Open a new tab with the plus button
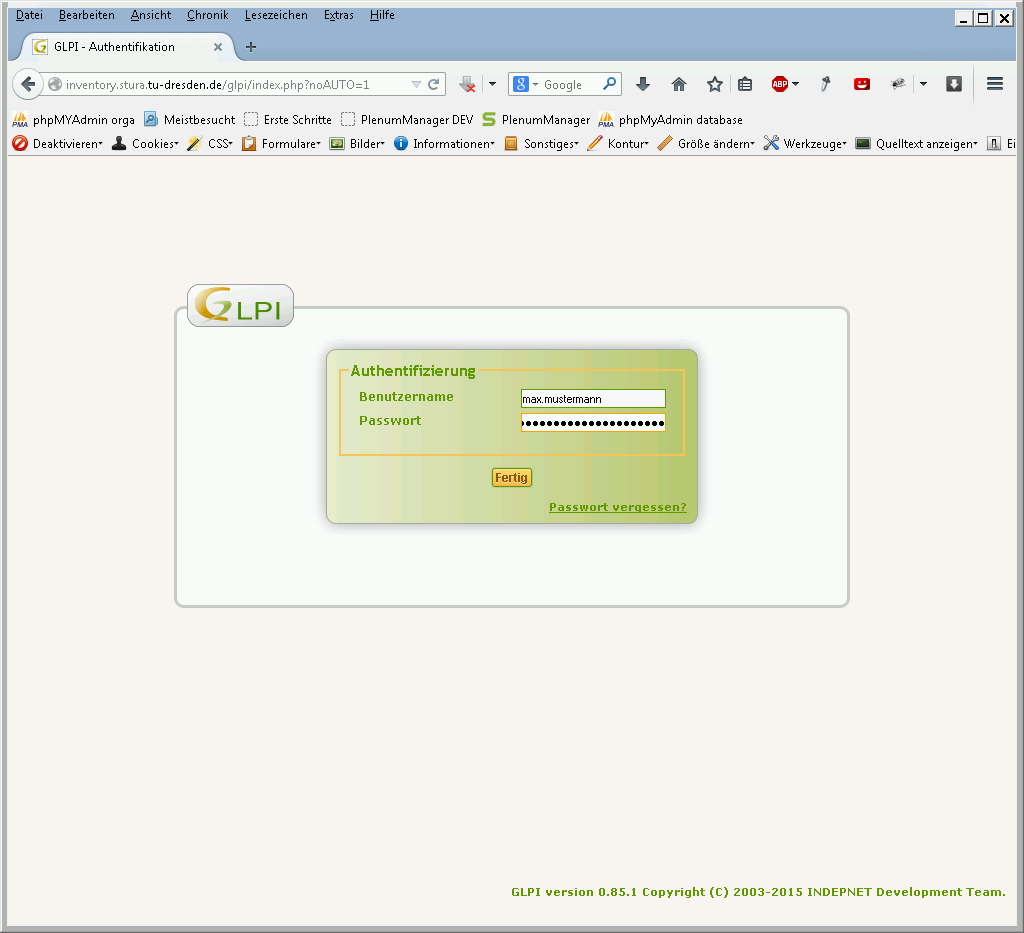The width and height of the screenshot is (1024, 933). (x=251, y=47)
